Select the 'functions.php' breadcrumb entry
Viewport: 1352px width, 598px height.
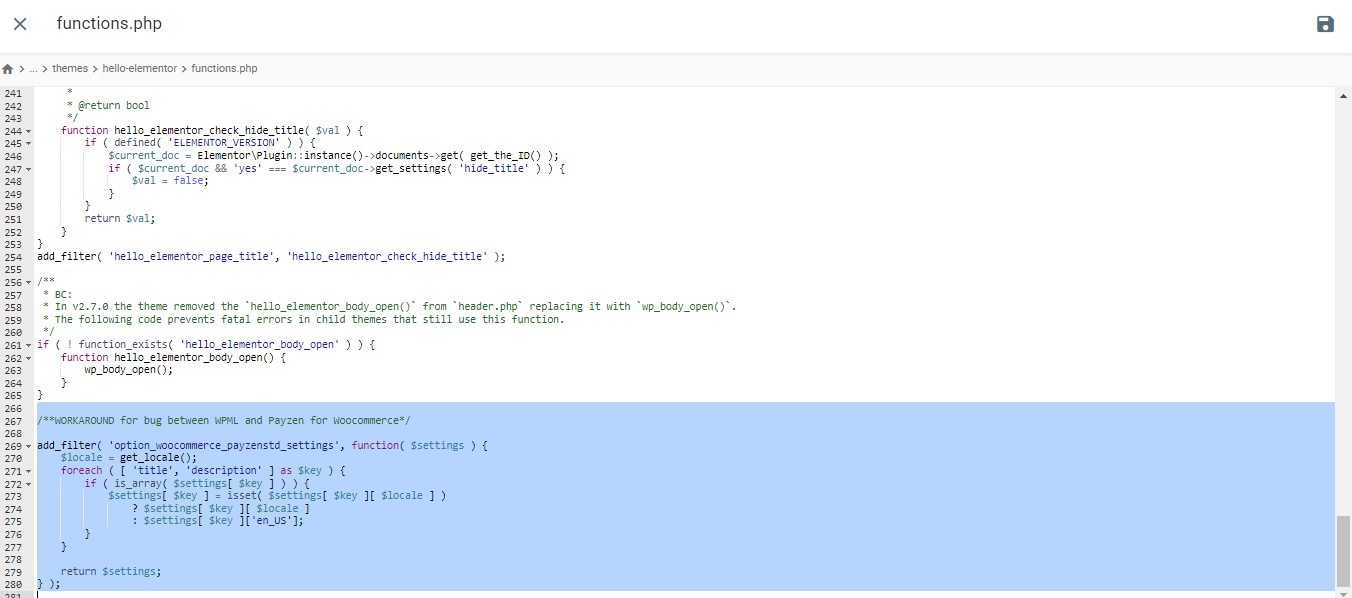(x=224, y=69)
